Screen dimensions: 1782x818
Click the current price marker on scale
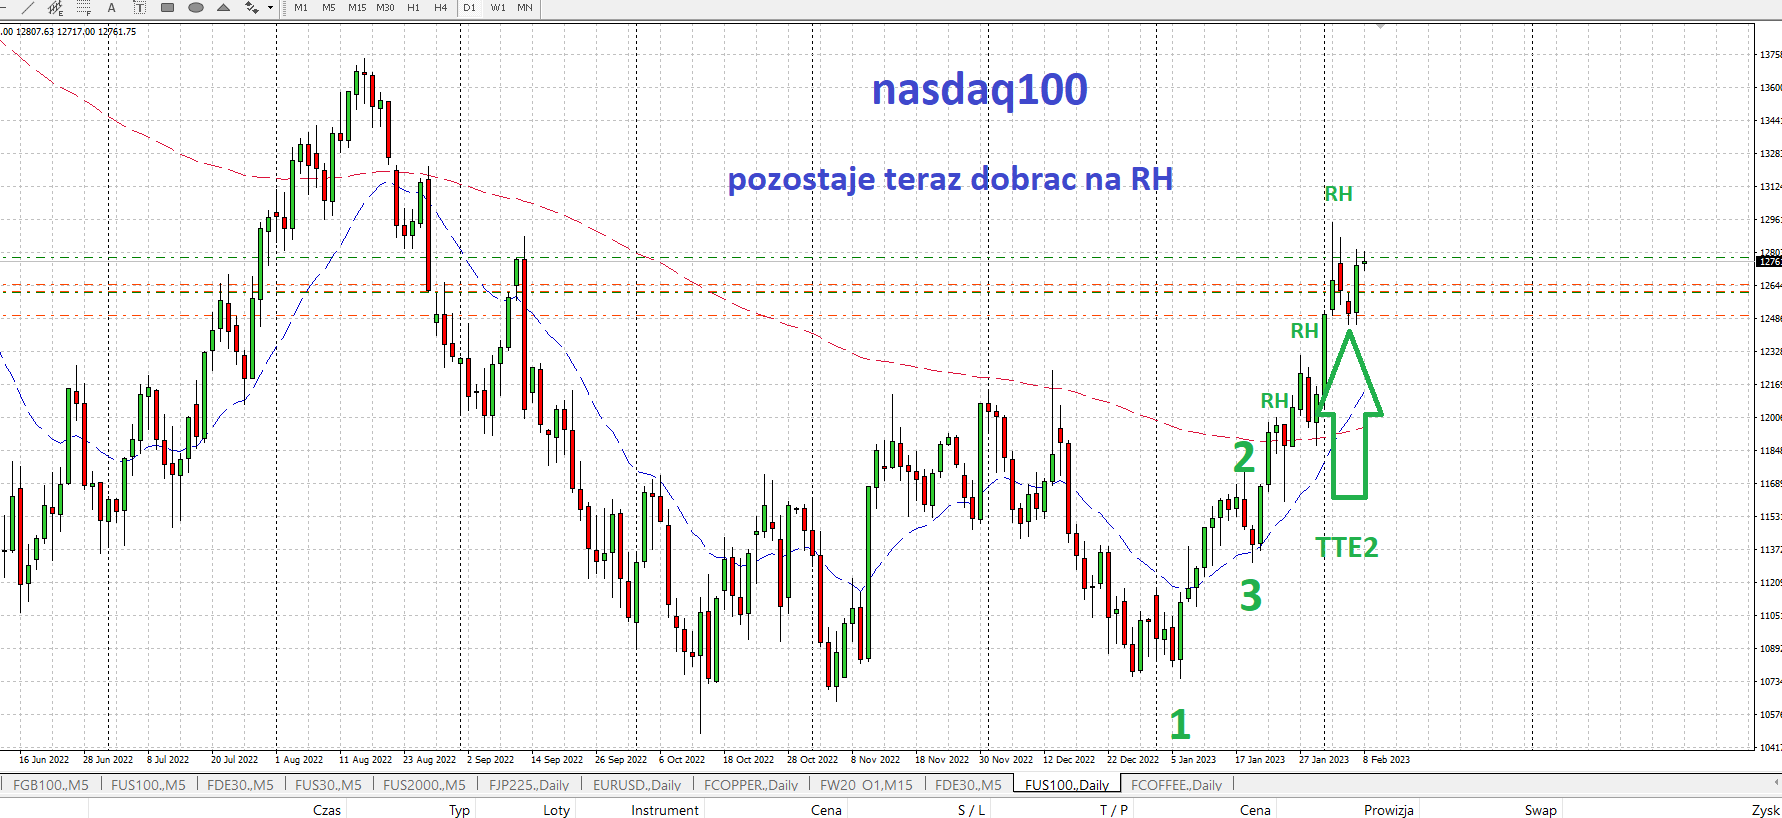pos(1769,261)
